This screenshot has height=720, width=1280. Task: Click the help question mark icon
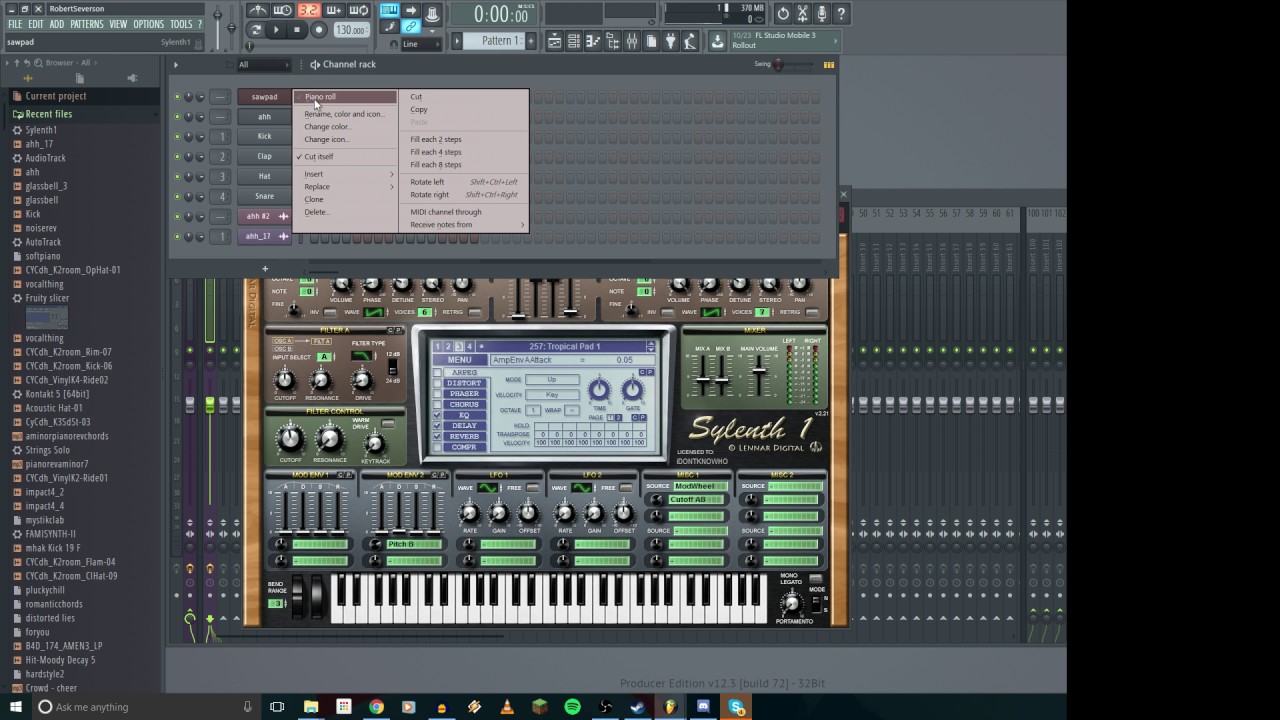click(x=841, y=14)
